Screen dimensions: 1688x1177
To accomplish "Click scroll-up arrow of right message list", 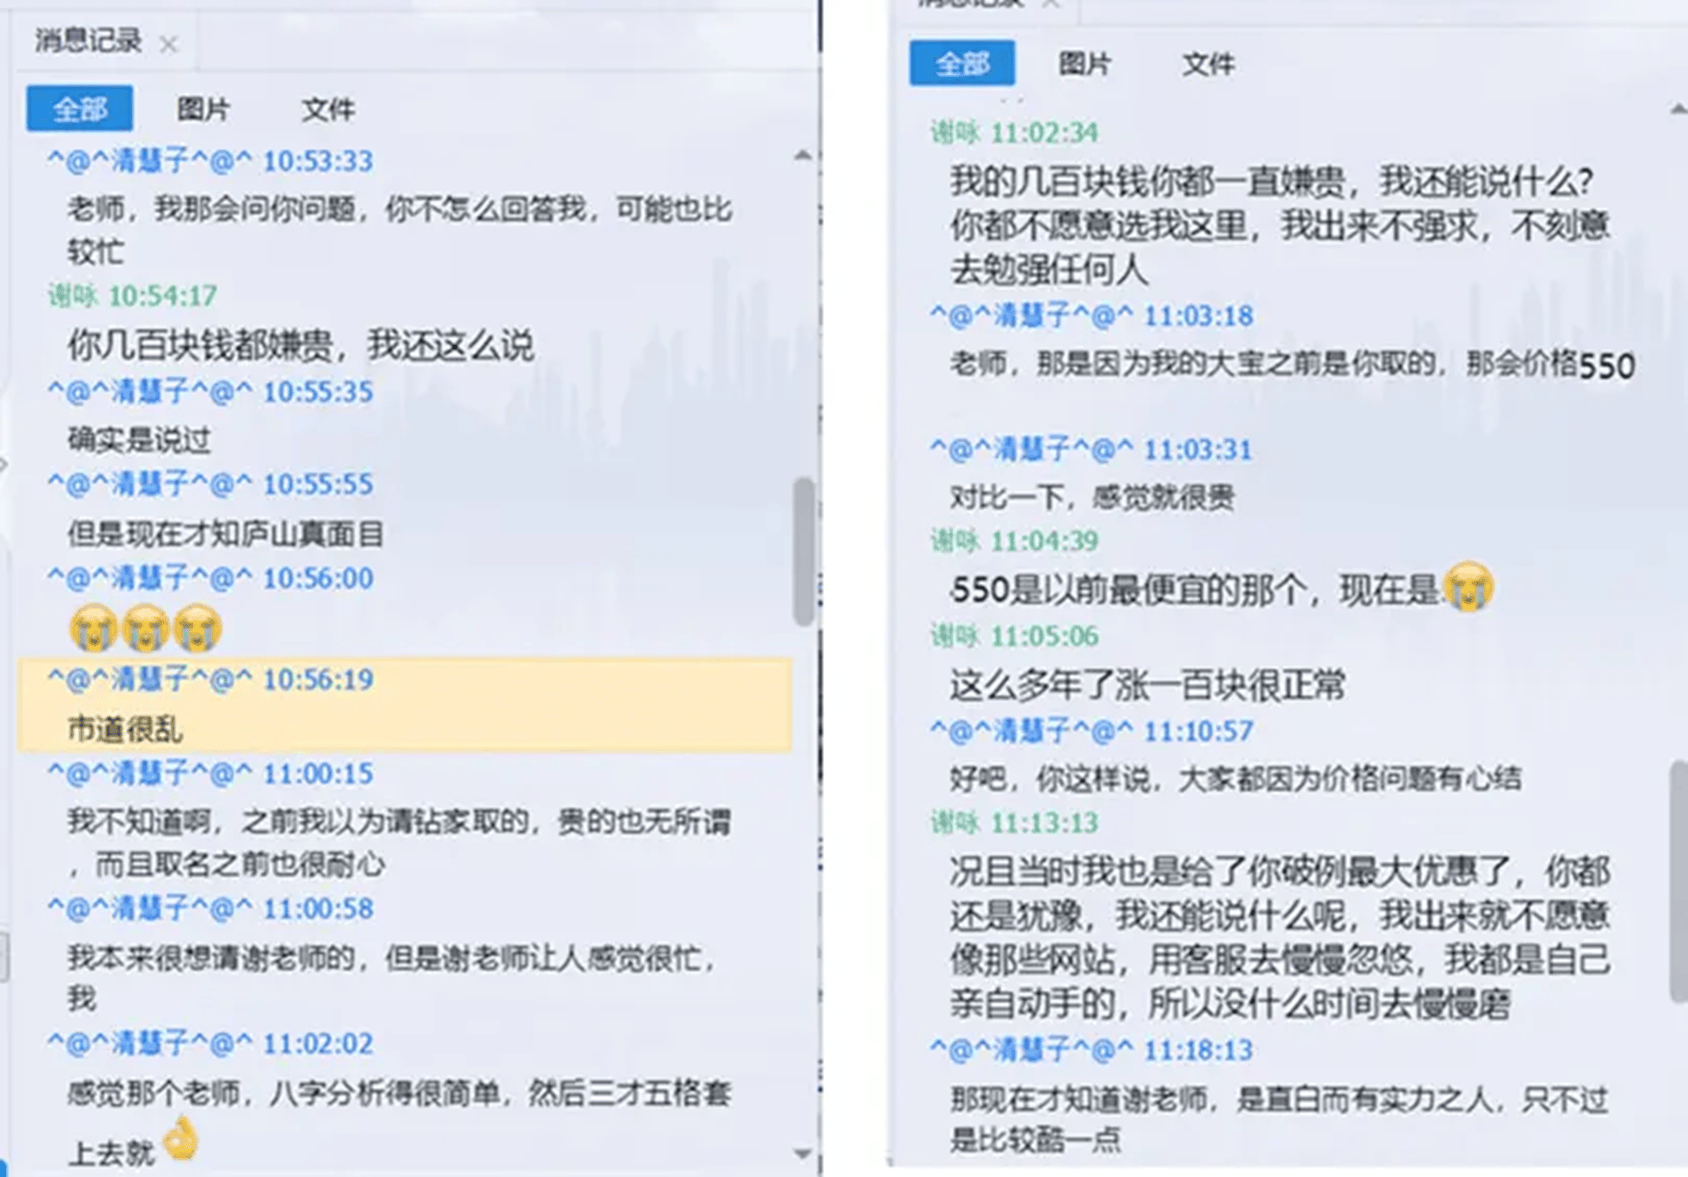I will point(1678,109).
